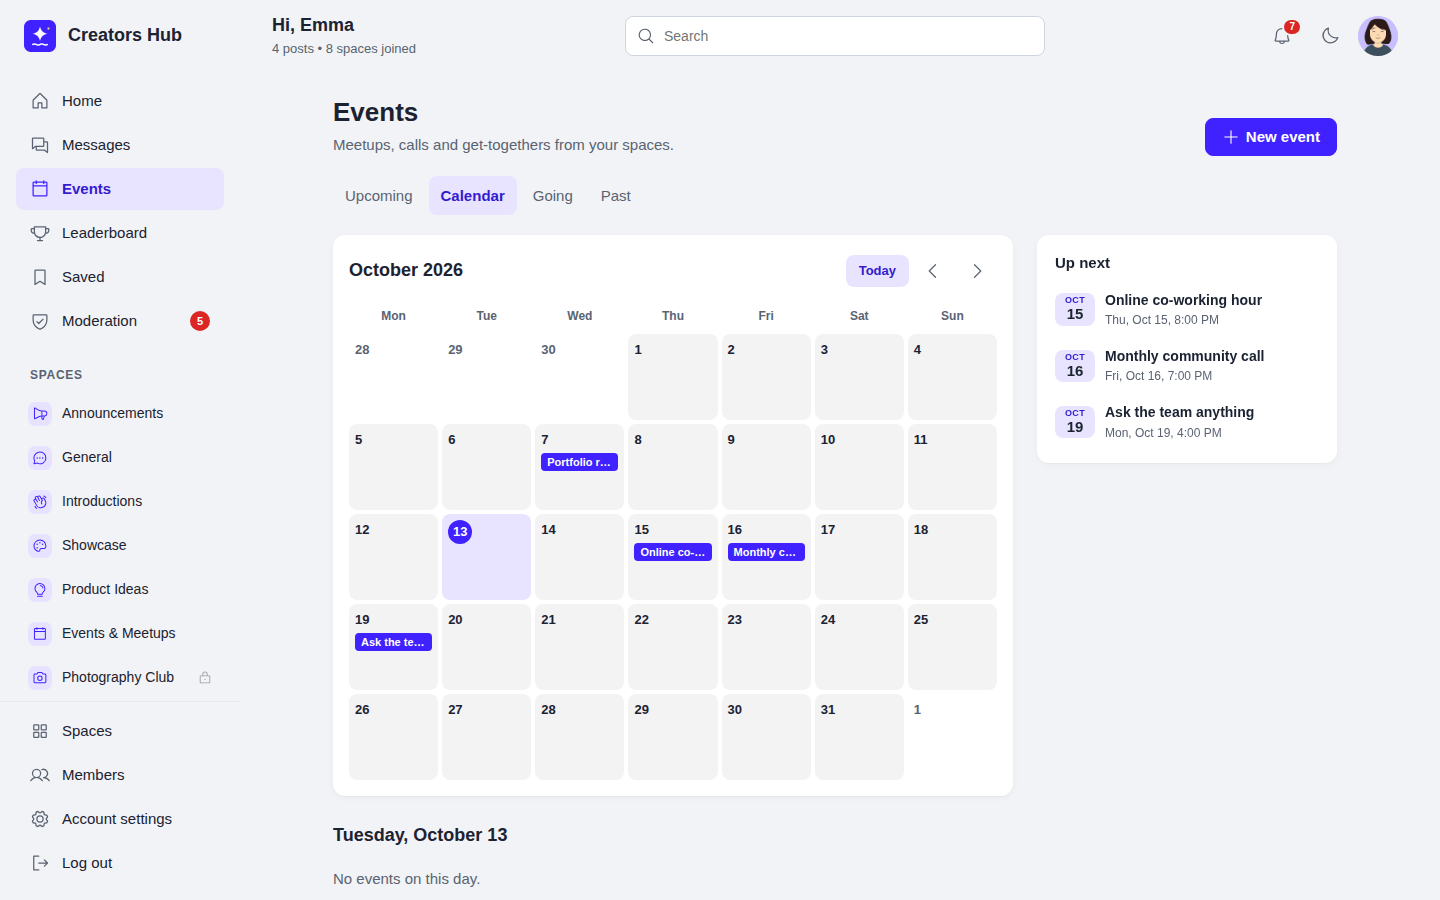Click the Search field
This screenshot has height=900, width=1440.
pyautogui.click(x=835, y=36)
